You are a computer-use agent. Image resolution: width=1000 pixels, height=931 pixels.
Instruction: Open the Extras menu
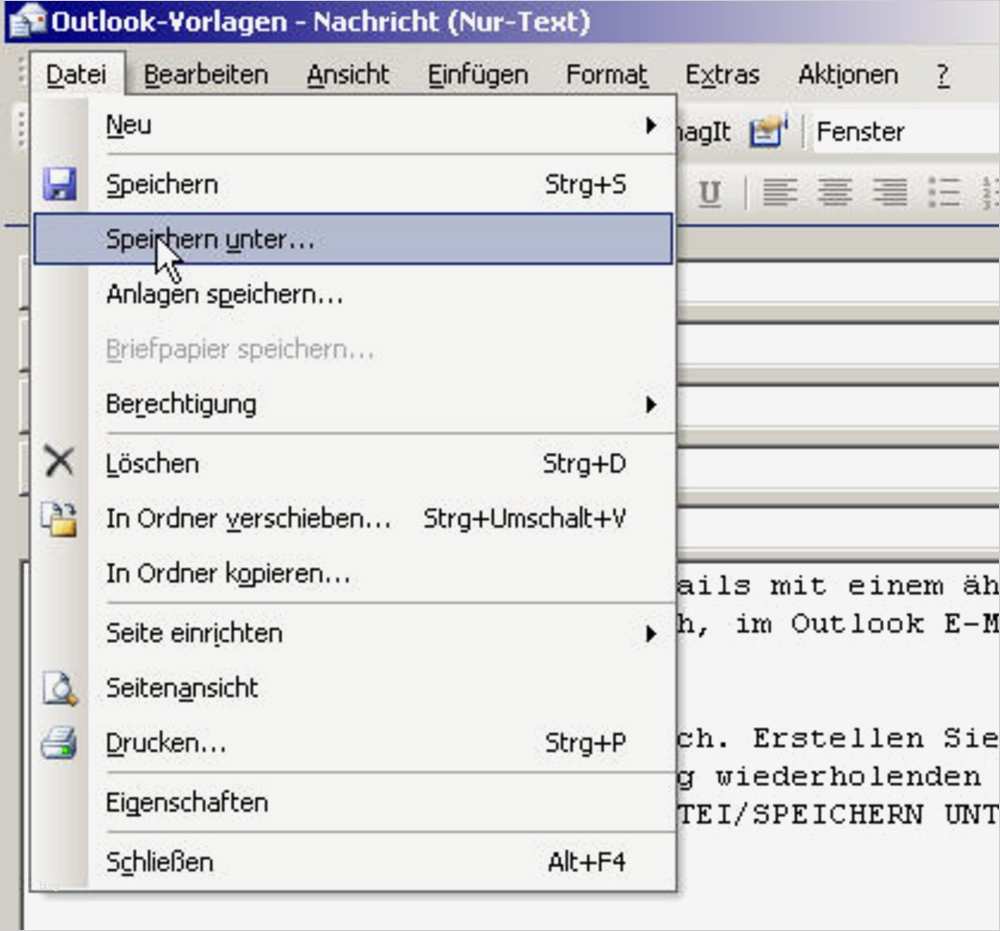722,73
